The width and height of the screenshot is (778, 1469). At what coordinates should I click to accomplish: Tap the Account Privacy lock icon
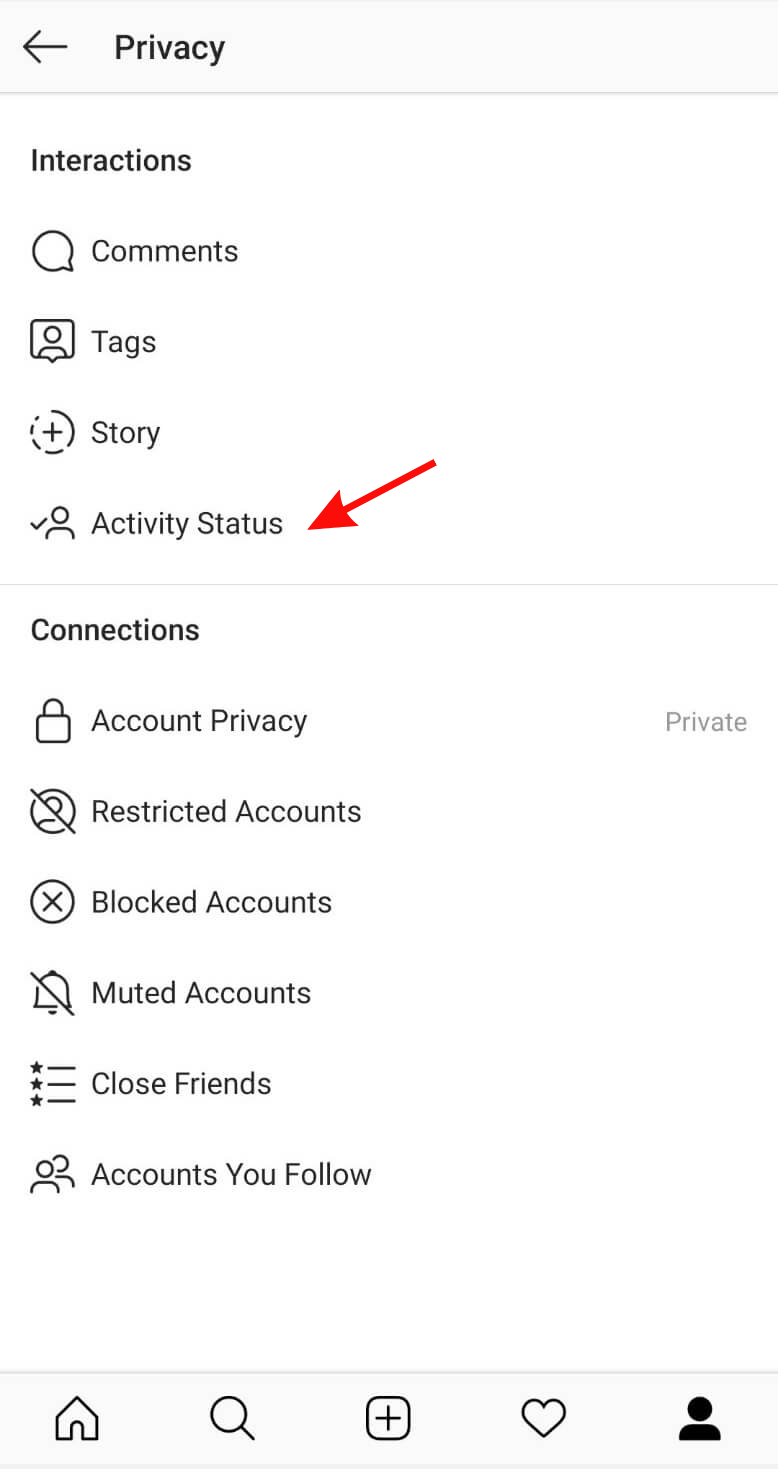[x=53, y=721]
